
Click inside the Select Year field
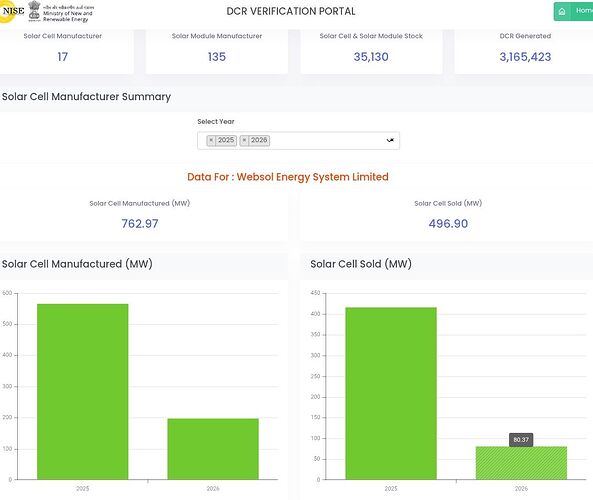pos(298,141)
